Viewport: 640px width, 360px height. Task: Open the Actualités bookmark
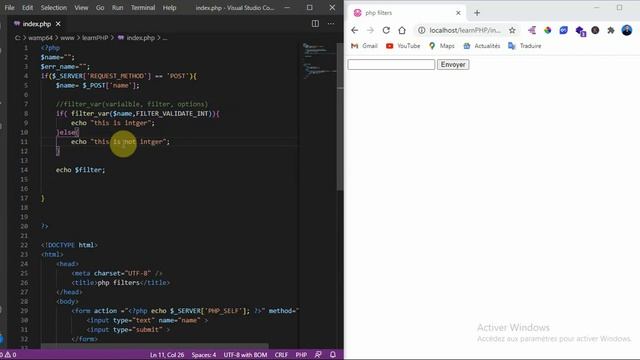pyautogui.click(x=482, y=46)
